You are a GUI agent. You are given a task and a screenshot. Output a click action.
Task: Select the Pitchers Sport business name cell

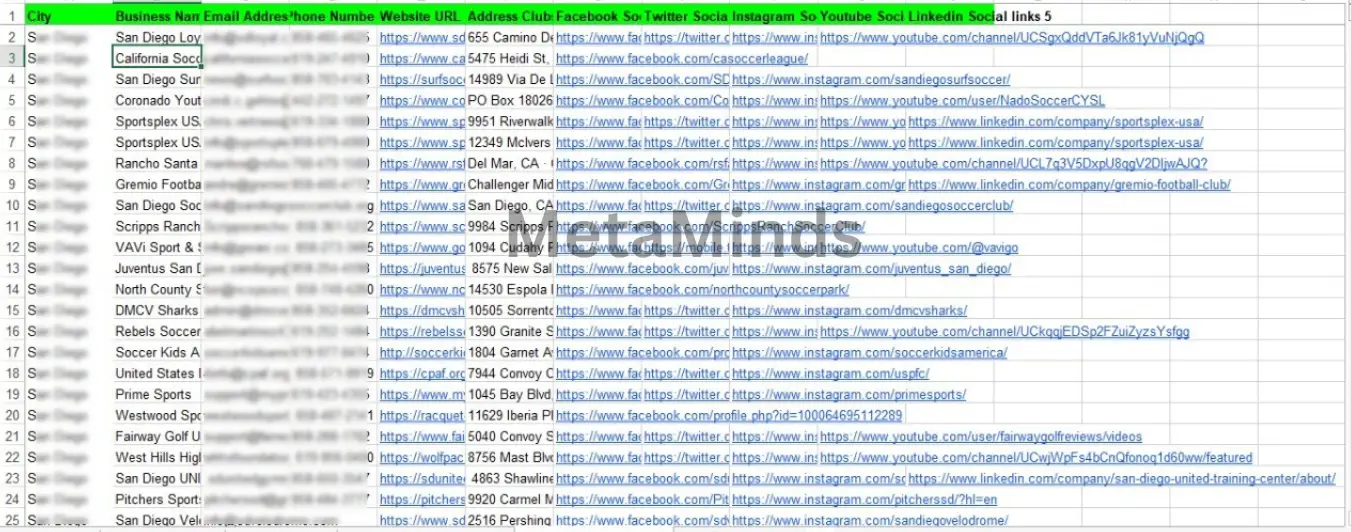point(157,500)
